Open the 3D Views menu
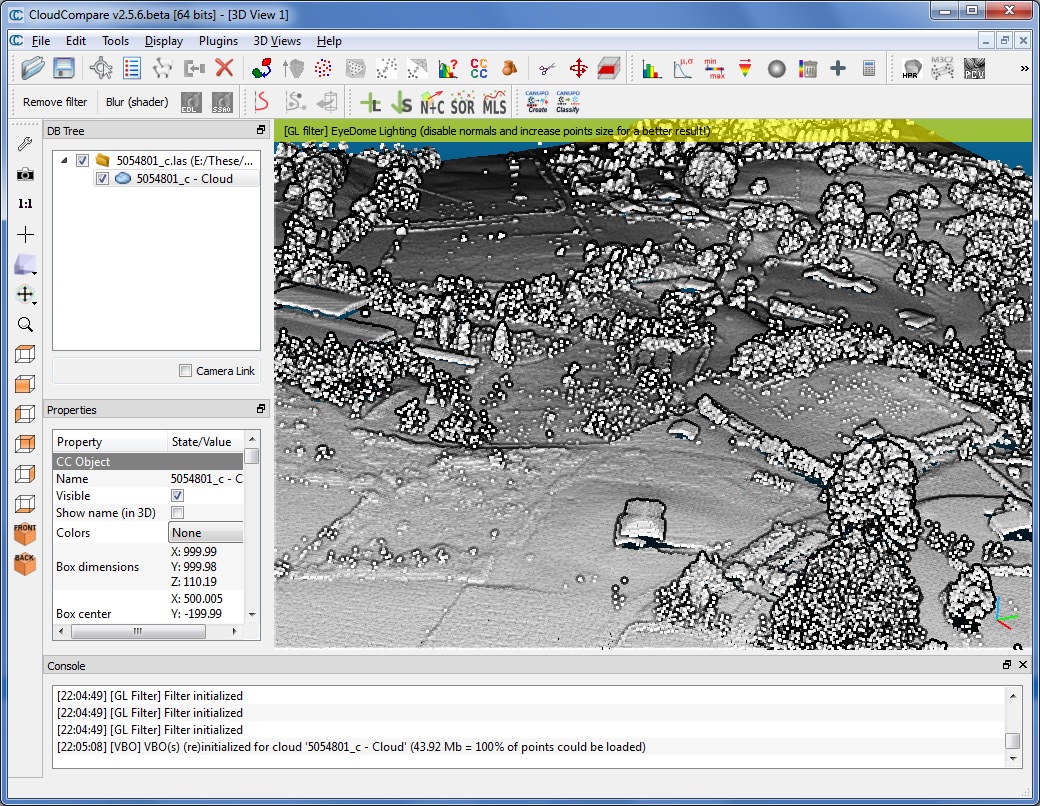Screen dimensions: 1040x806 (276, 41)
